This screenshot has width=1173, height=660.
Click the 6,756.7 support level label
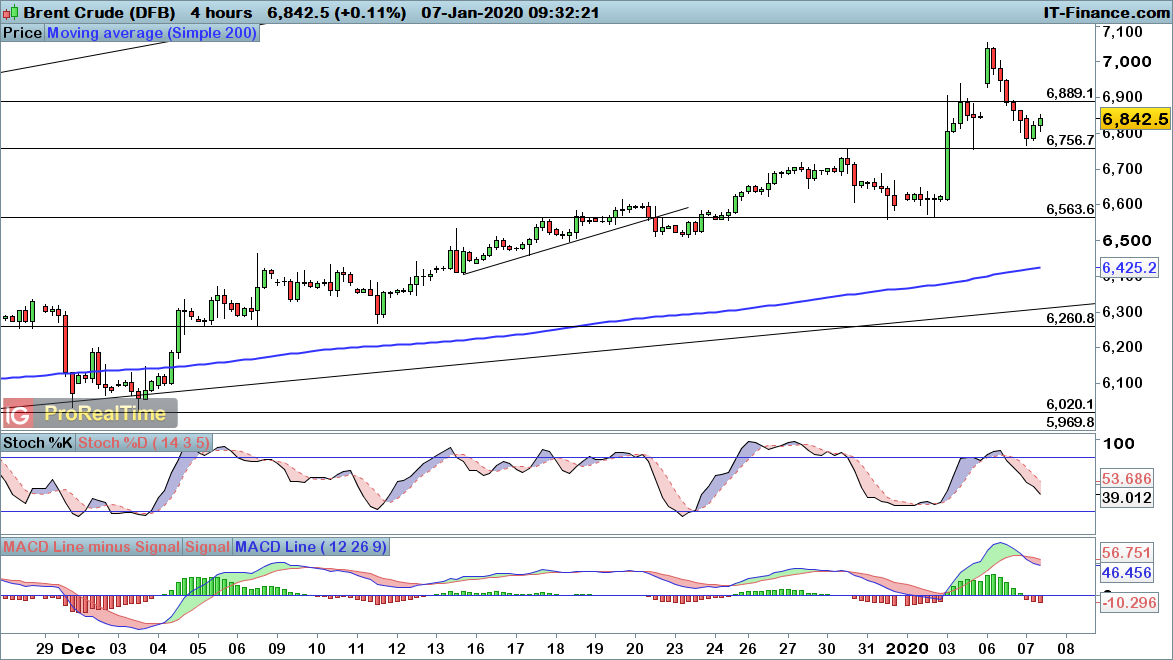click(1070, 140)
